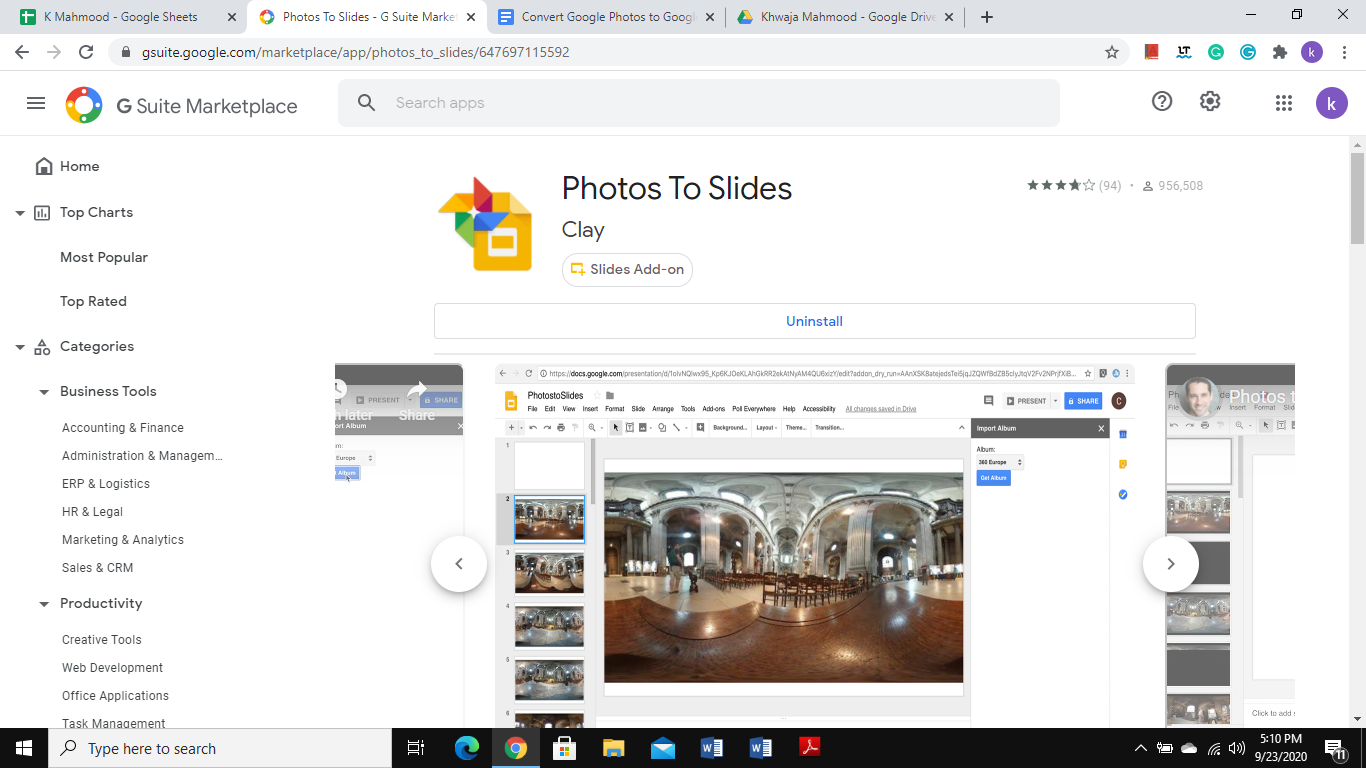1366x768 pixels.
Task: Reload the page
Action: (x=86, y=52)
